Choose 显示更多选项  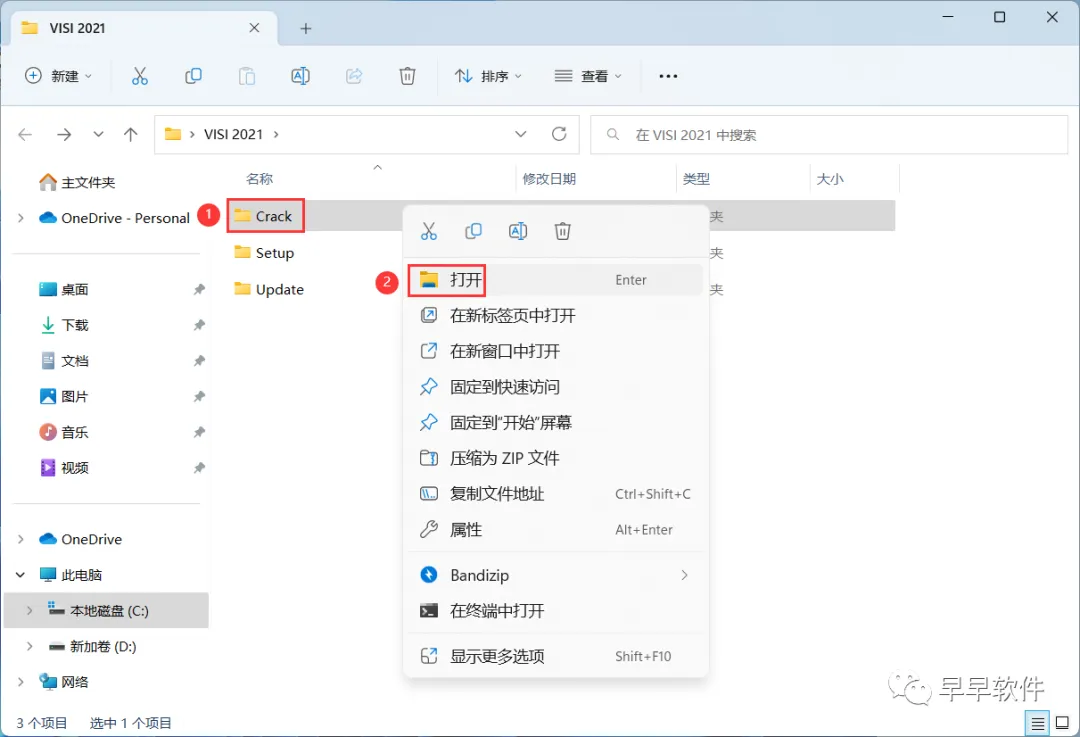[x=555, y=656]
